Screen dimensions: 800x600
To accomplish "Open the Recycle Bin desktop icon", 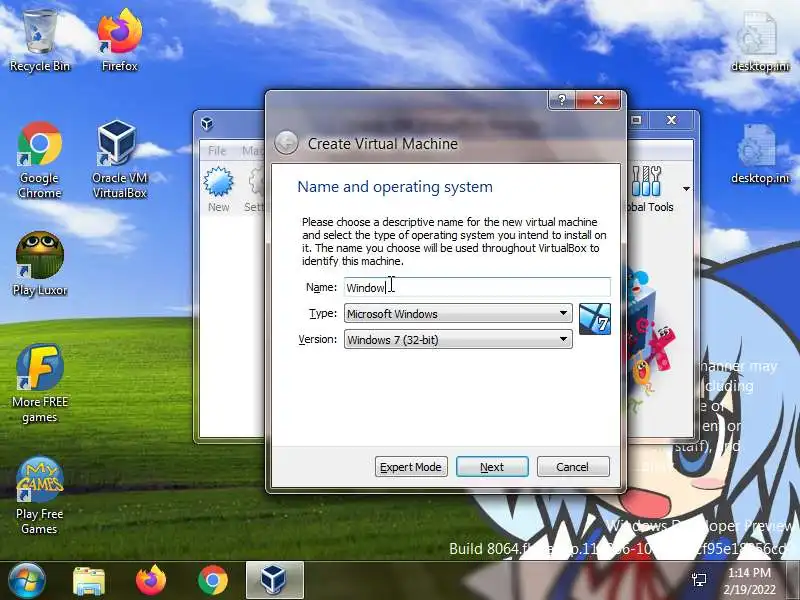I will click(x=39, y=40).
